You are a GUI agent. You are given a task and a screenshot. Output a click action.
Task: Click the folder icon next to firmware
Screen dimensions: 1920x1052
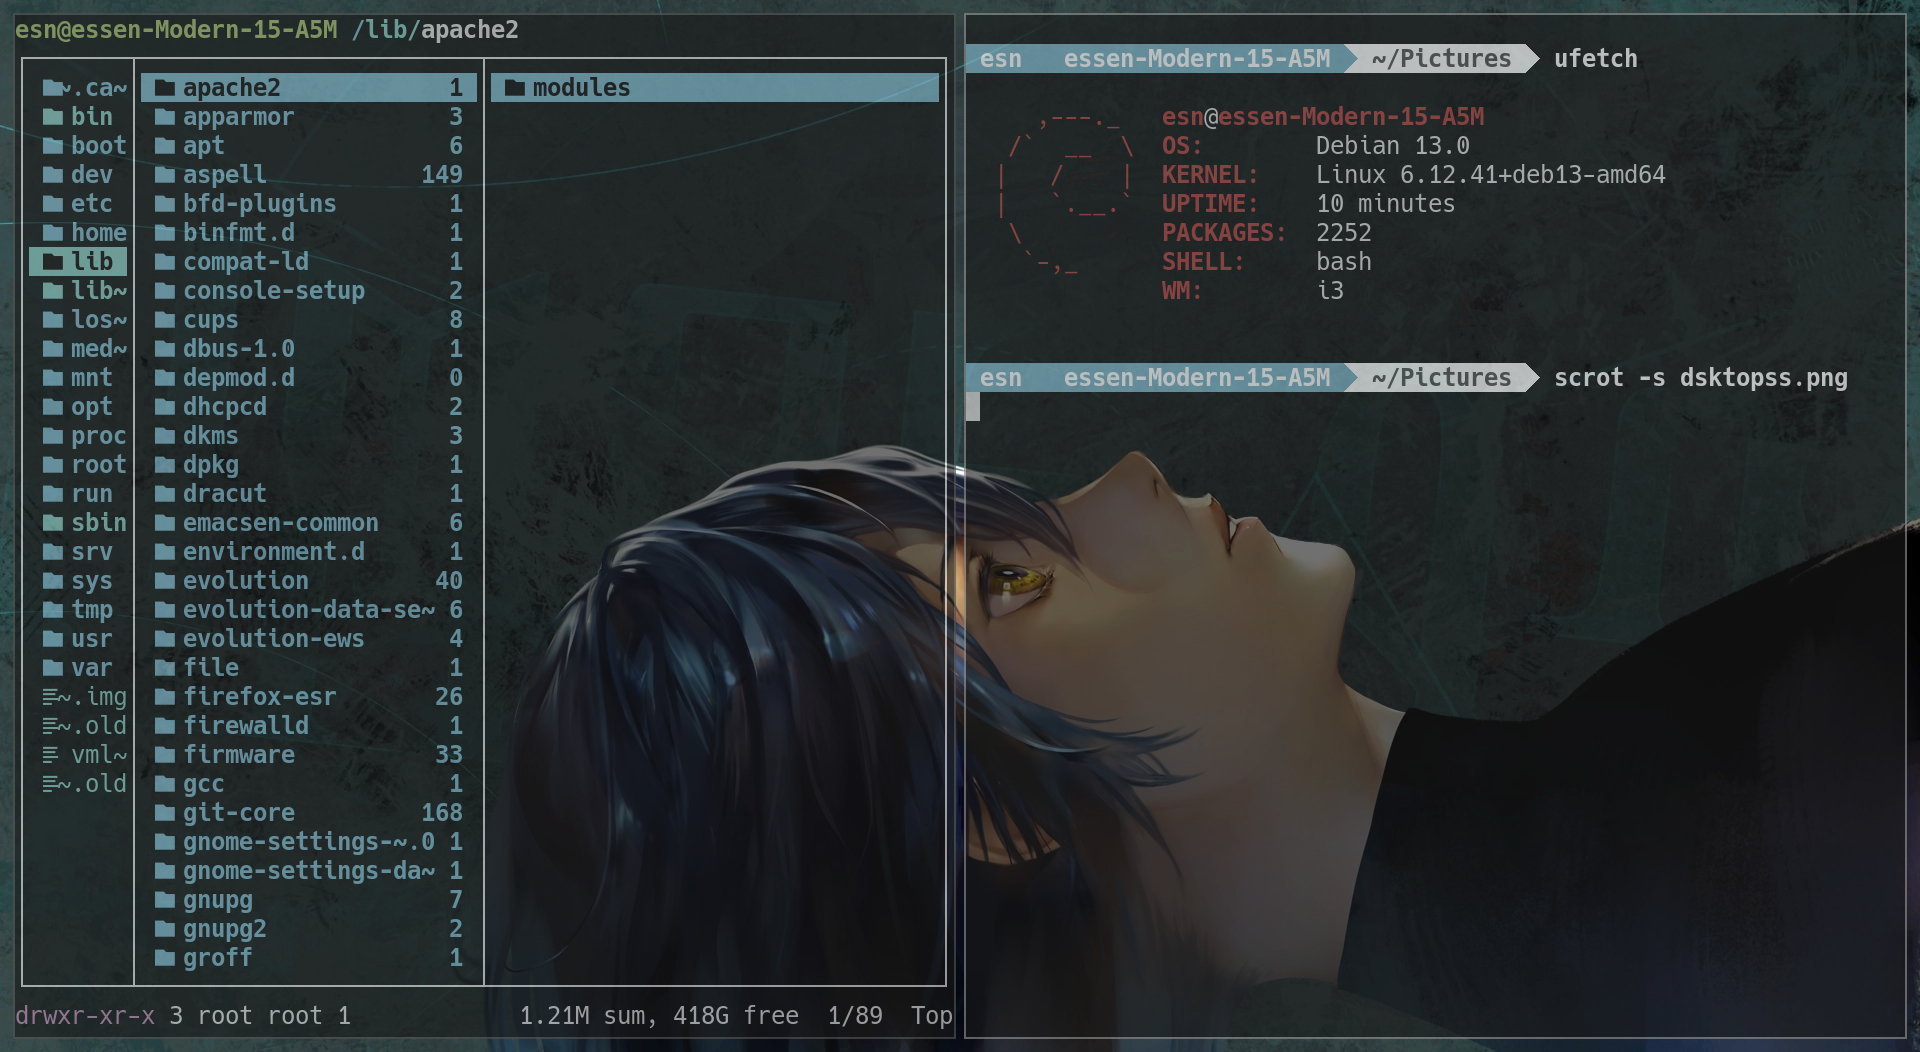tap(165, 755)
